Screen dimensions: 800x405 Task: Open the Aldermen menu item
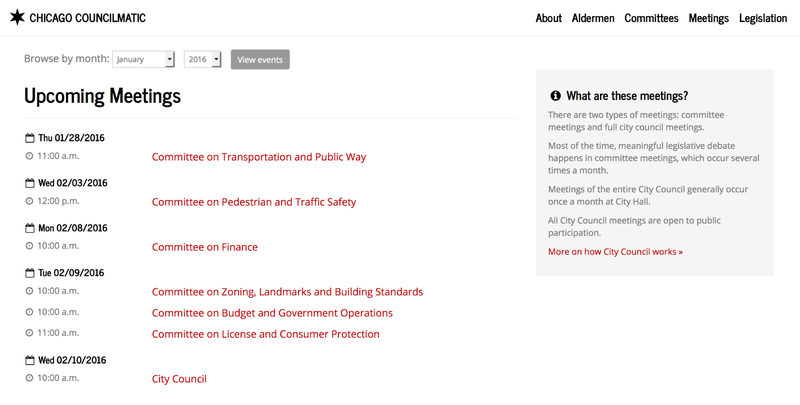593,18
